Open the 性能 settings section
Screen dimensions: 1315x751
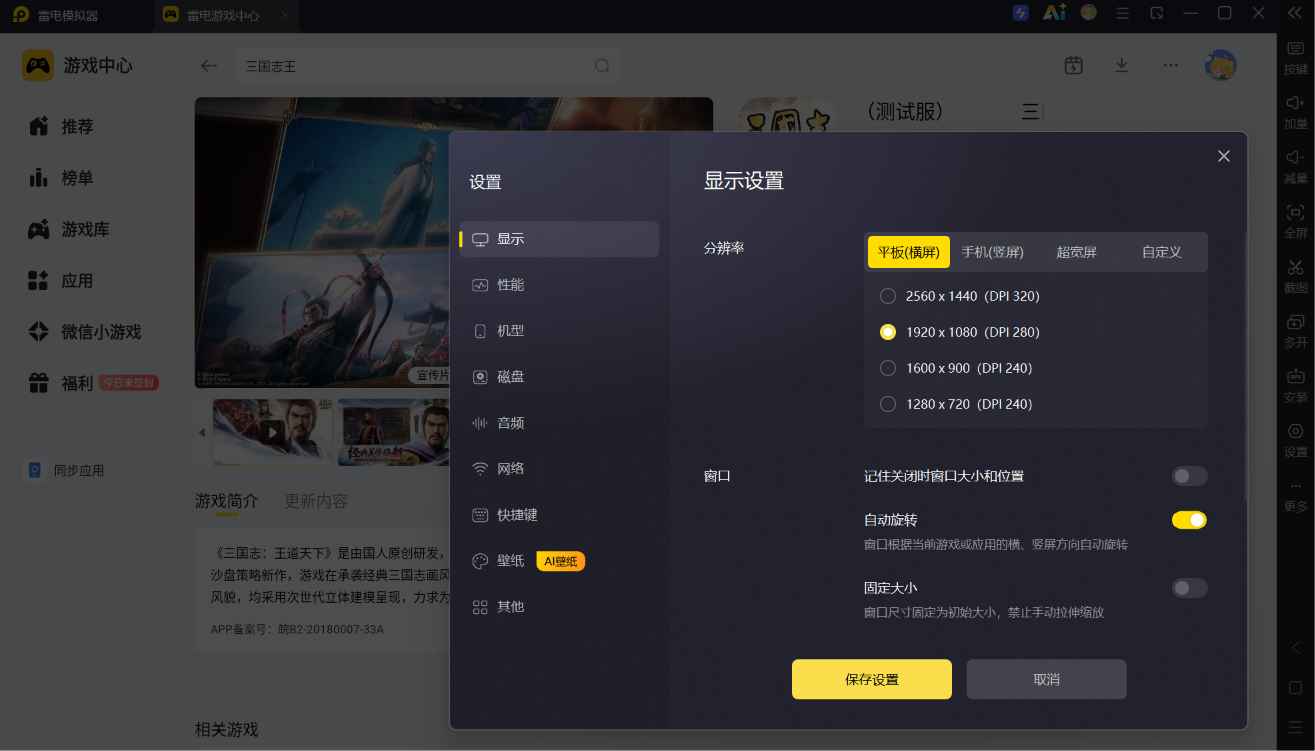pos(559,285)
